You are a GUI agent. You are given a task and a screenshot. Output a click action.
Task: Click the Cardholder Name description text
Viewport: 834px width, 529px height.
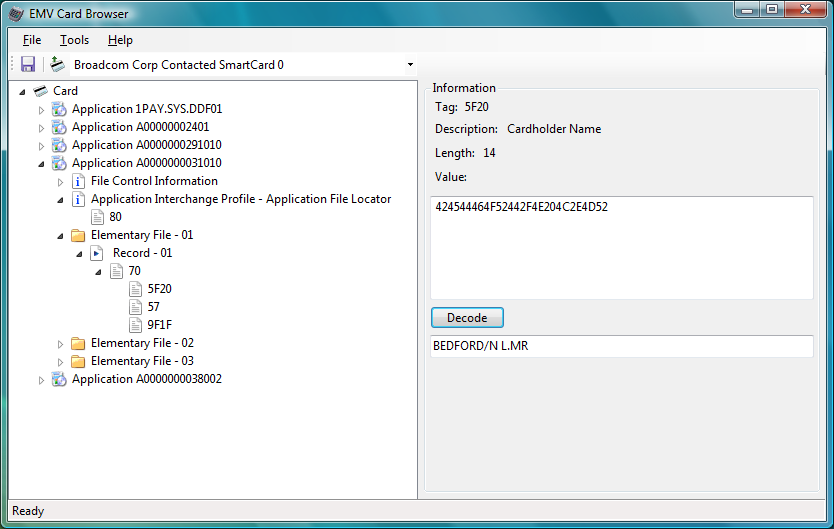click(554, 129)
